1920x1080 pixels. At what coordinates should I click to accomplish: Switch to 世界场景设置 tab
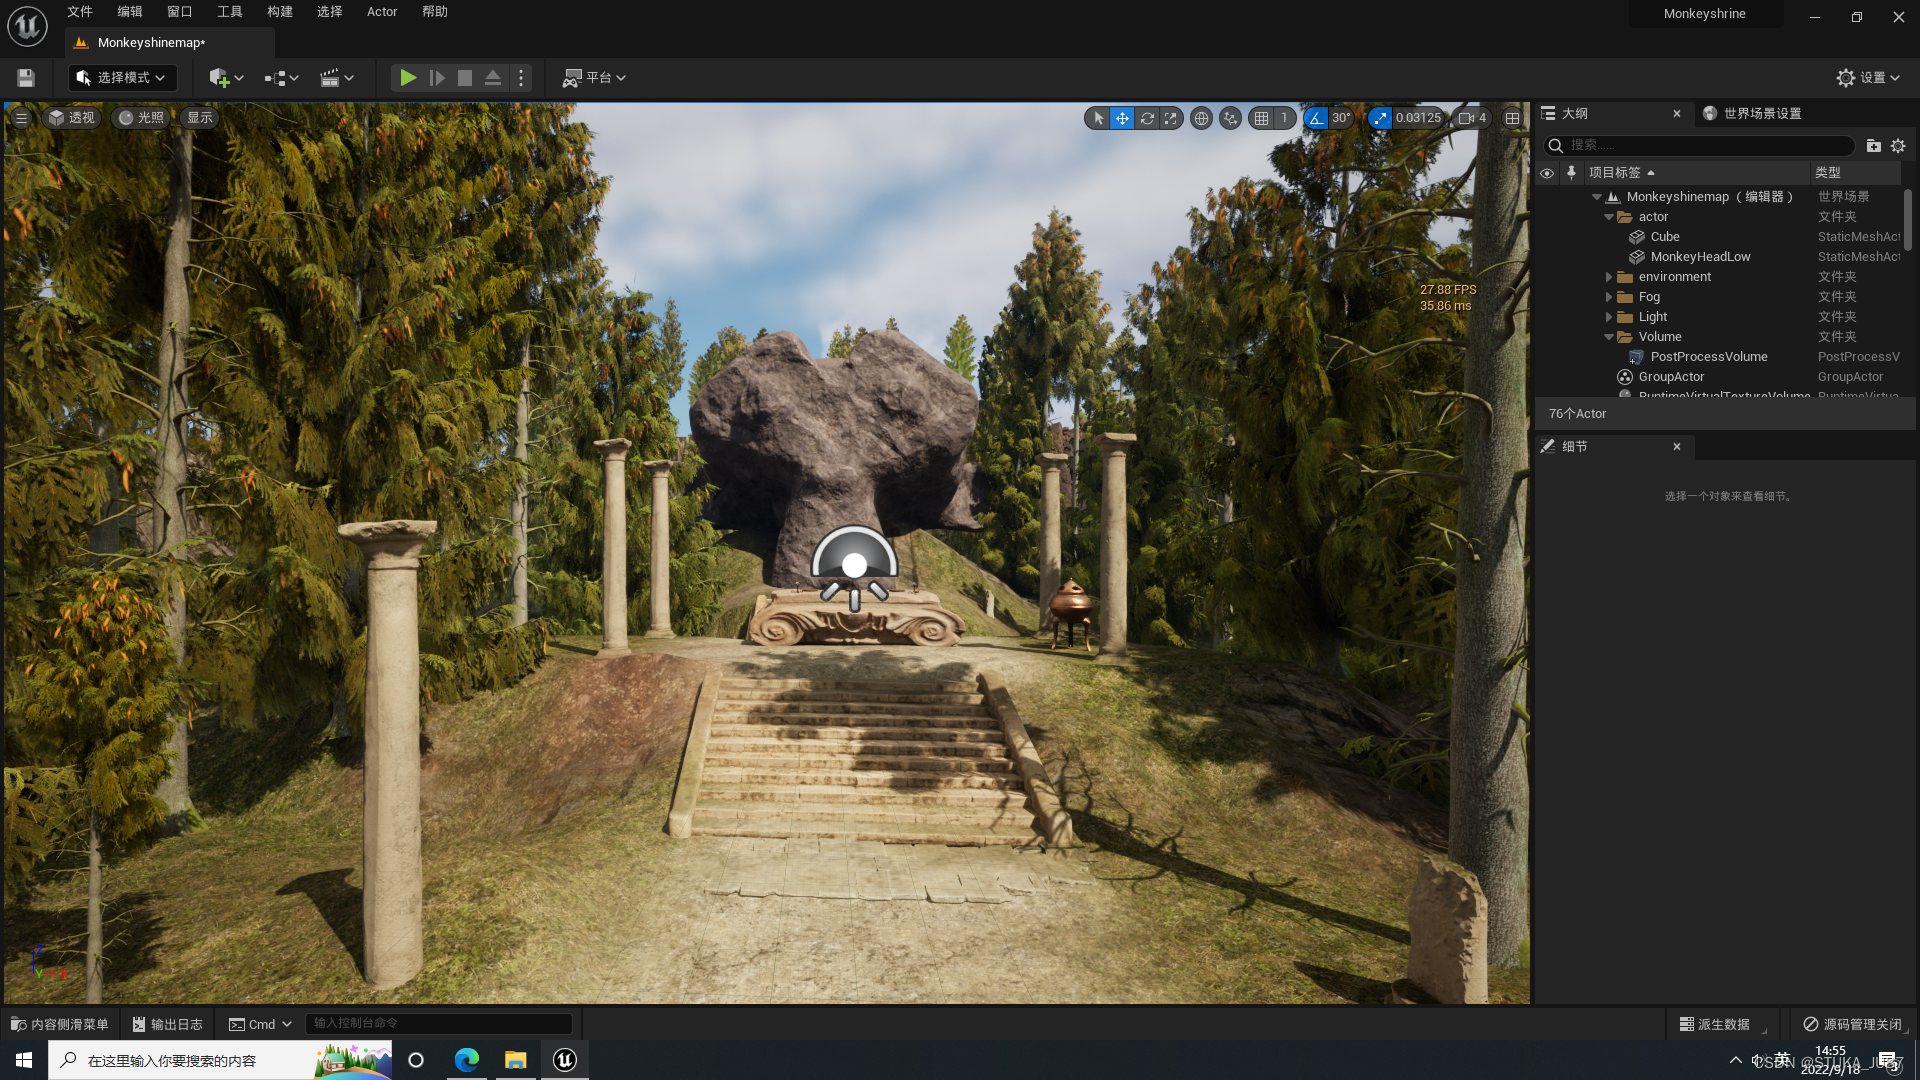point(1752,113)
